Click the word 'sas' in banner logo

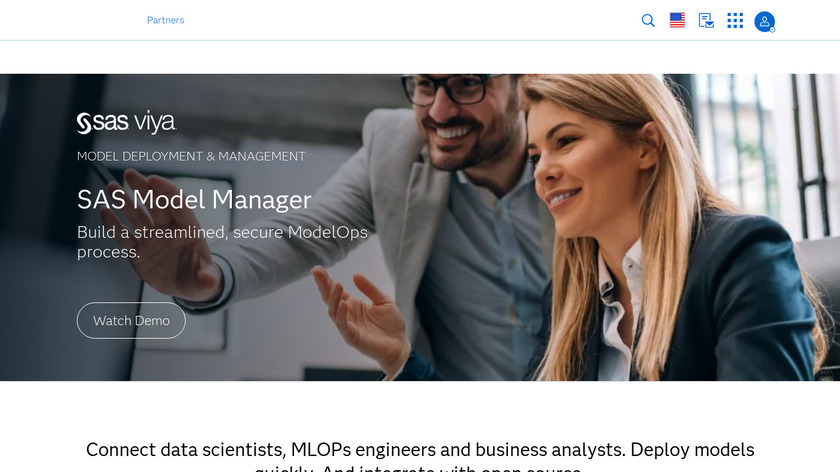pyautogui.click(x=110, y=123)
